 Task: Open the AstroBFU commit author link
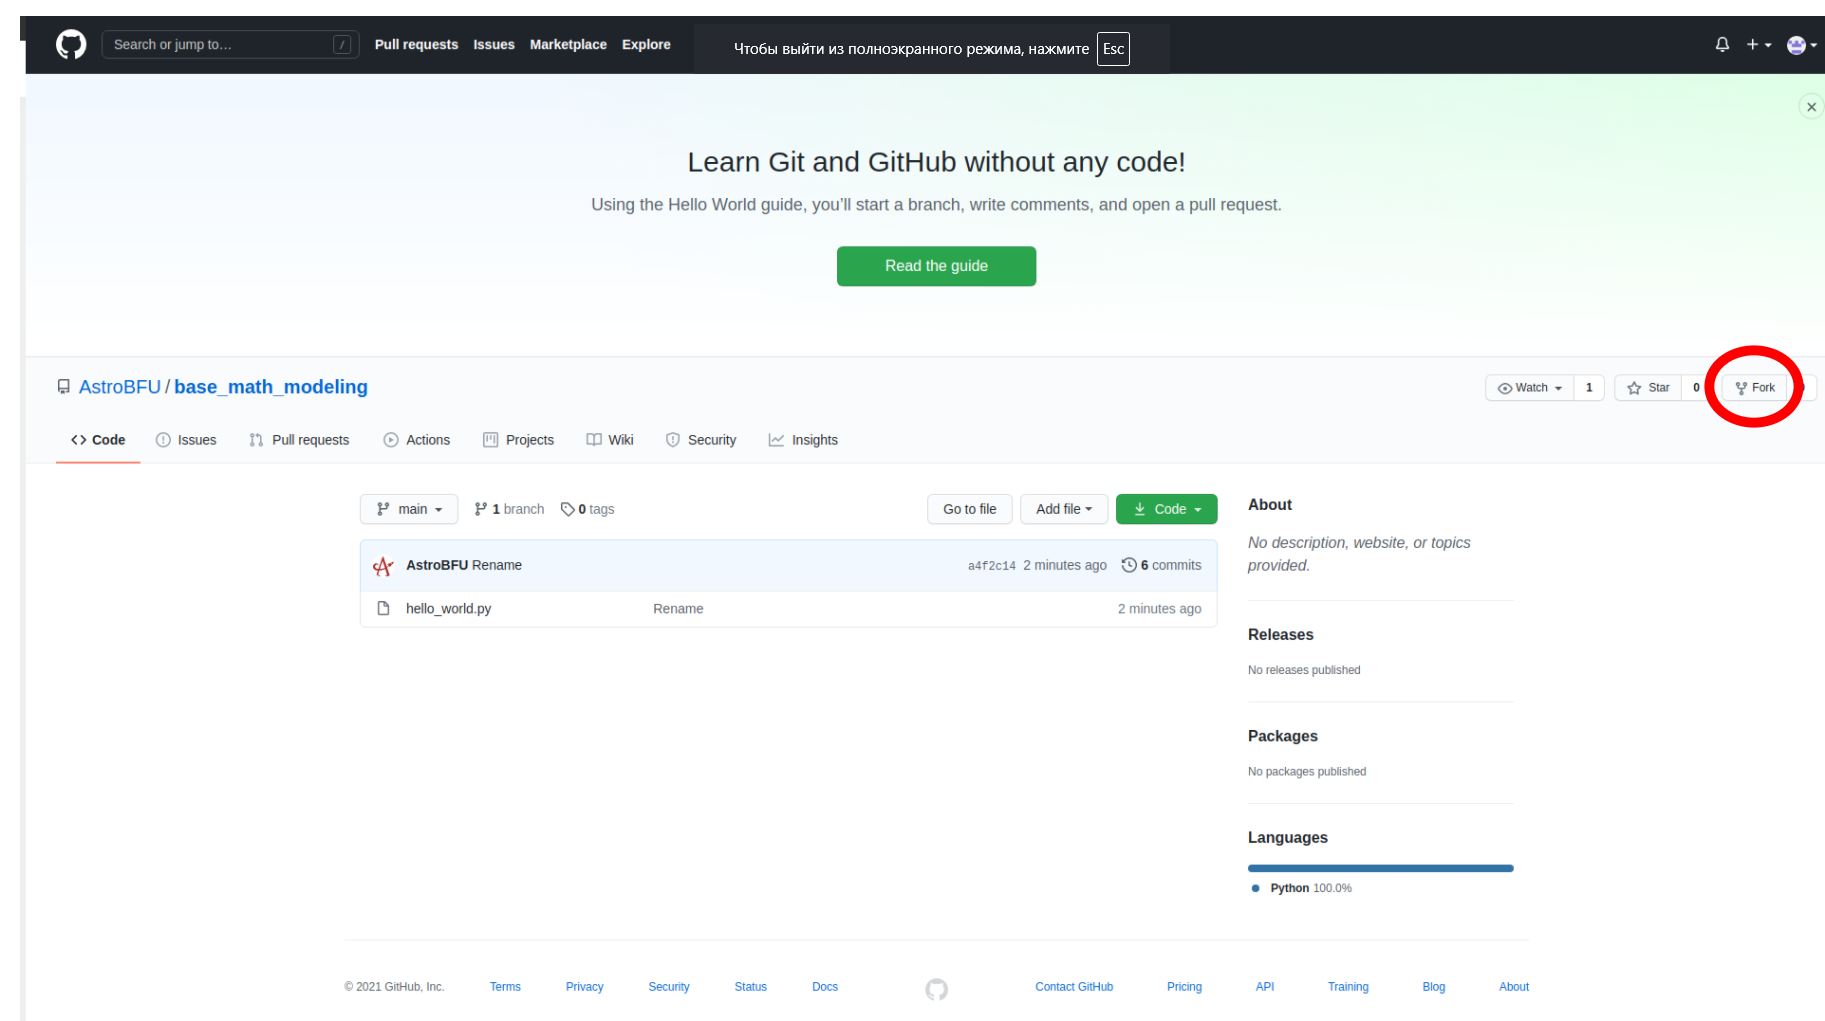point(437,565)
